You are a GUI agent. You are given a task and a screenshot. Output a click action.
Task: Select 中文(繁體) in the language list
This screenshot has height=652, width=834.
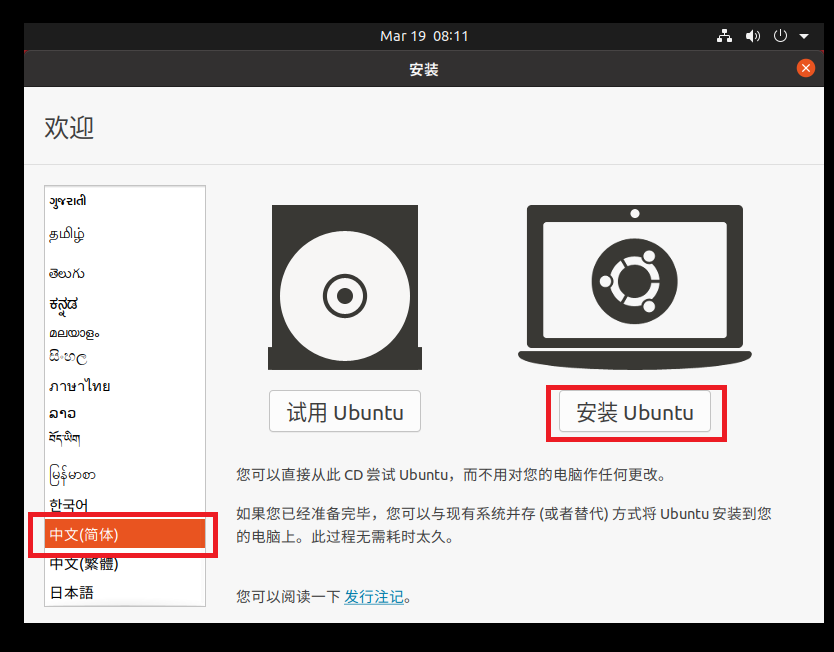coord(84,564)
